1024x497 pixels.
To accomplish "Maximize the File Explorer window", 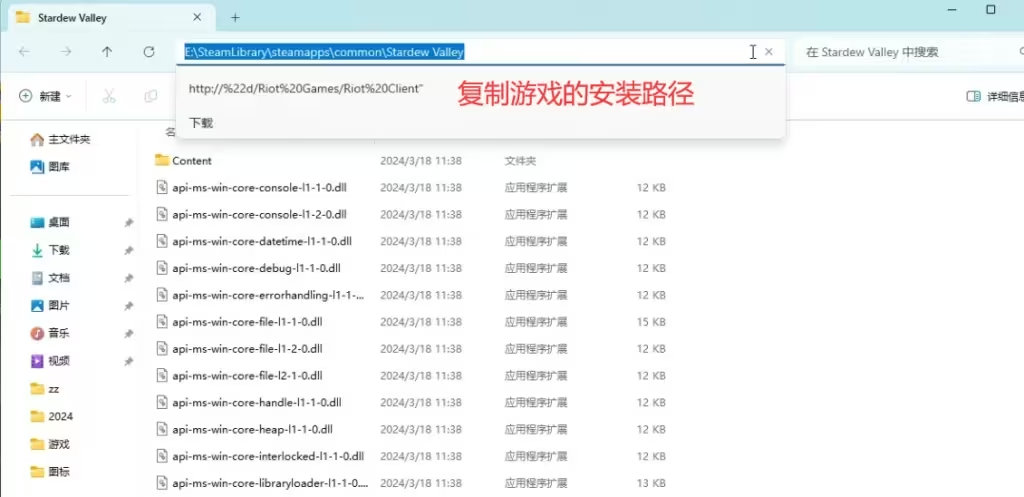I will coord(991,10).
